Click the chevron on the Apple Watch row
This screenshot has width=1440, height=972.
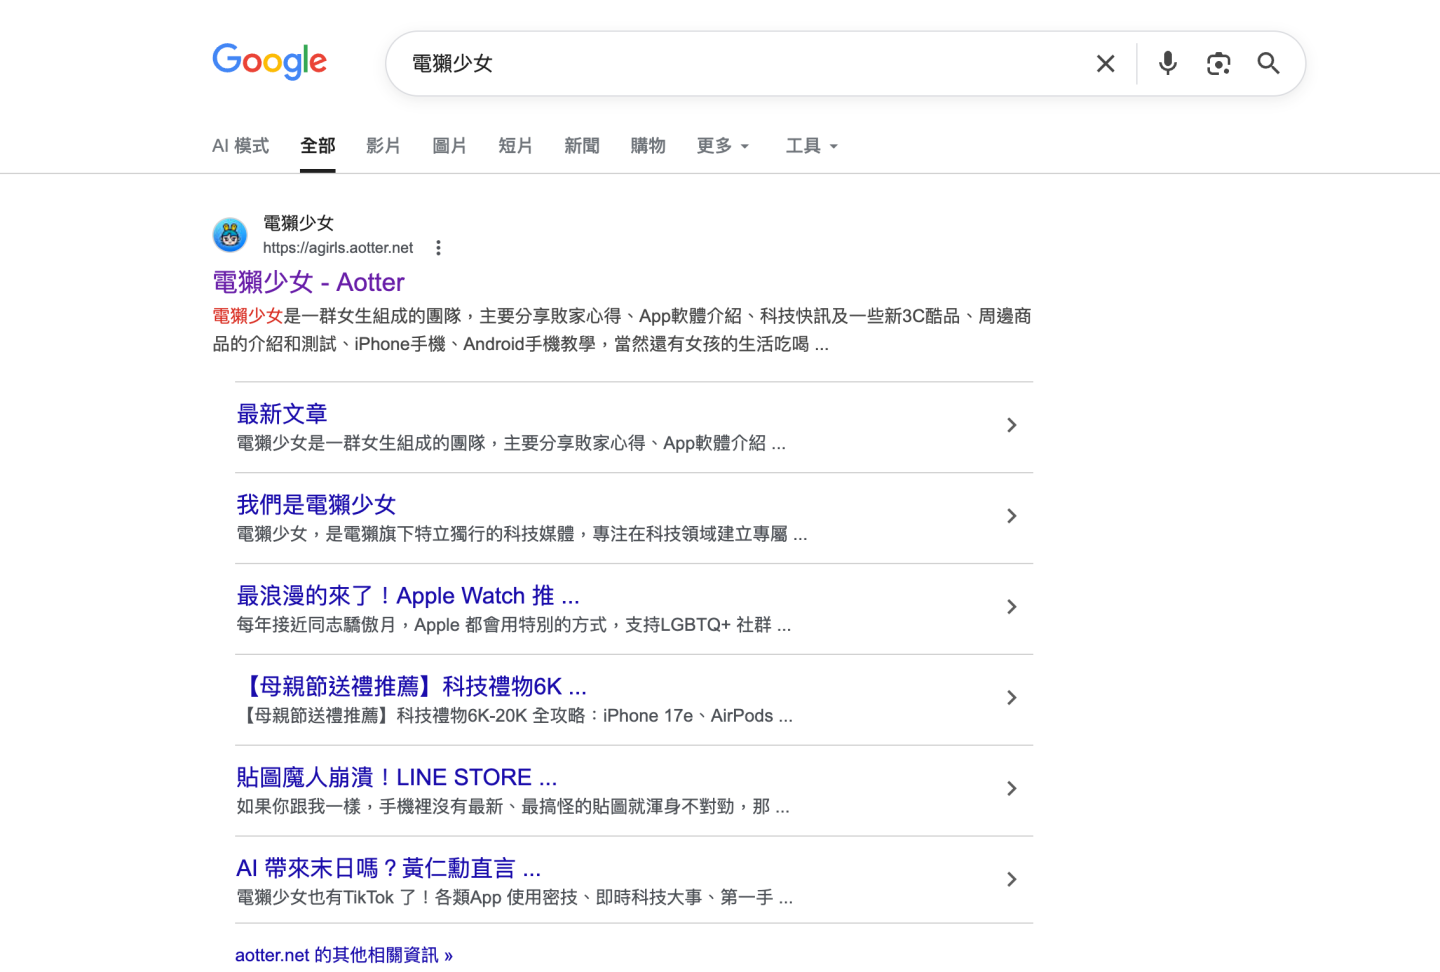(x=1011, y=607)
